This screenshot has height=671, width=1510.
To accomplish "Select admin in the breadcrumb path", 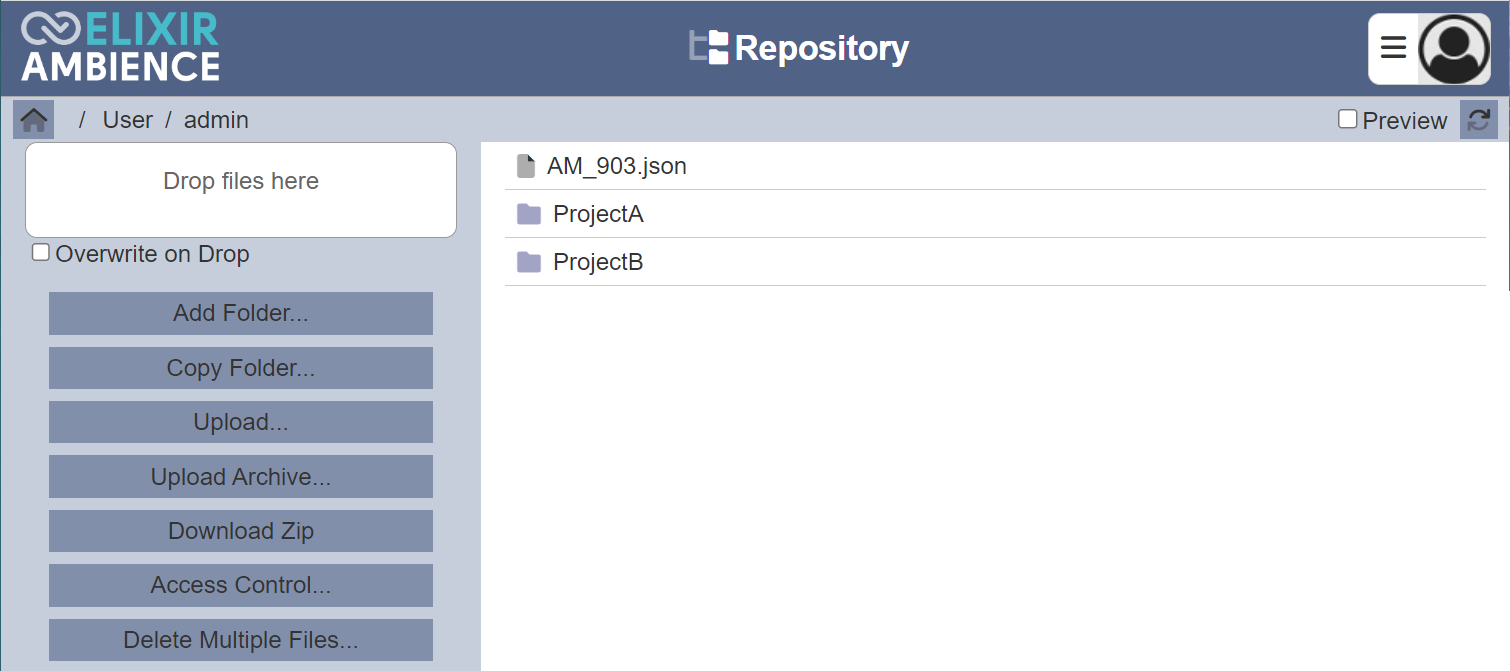I will coord(216,120).
